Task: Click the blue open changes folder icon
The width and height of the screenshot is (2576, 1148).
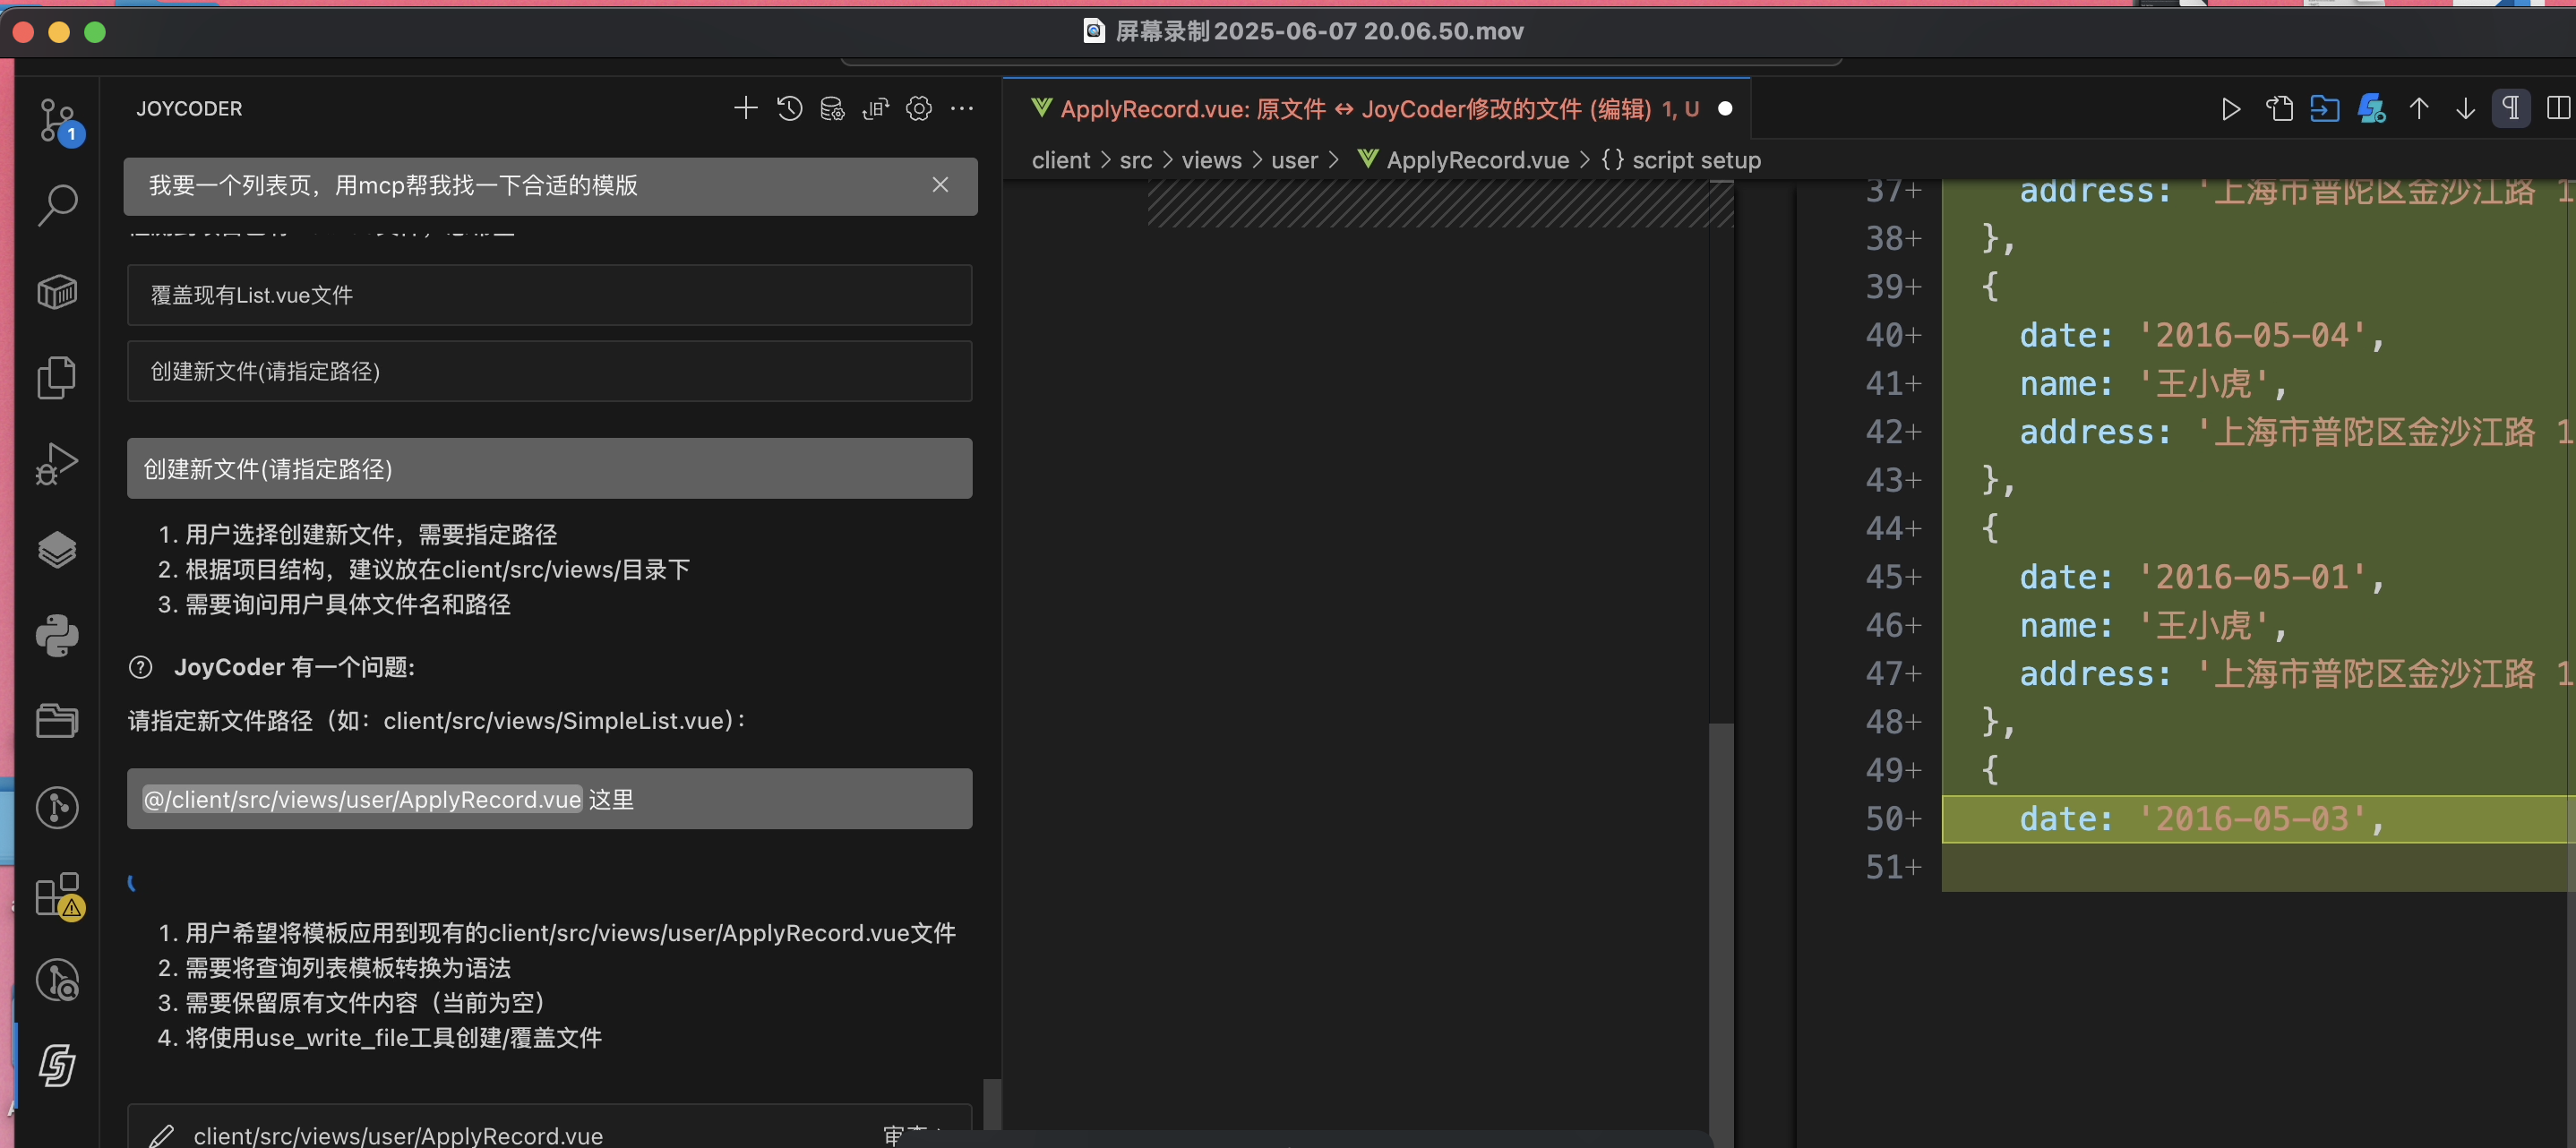Action: pos(2325,108)
